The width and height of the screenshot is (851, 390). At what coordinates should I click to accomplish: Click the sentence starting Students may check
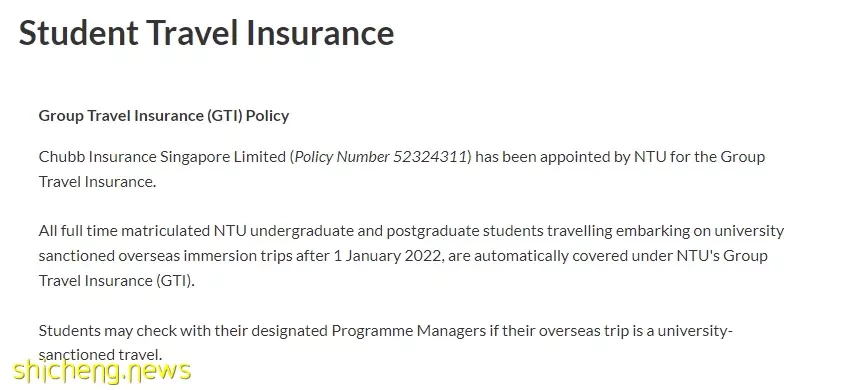point(386,343)
